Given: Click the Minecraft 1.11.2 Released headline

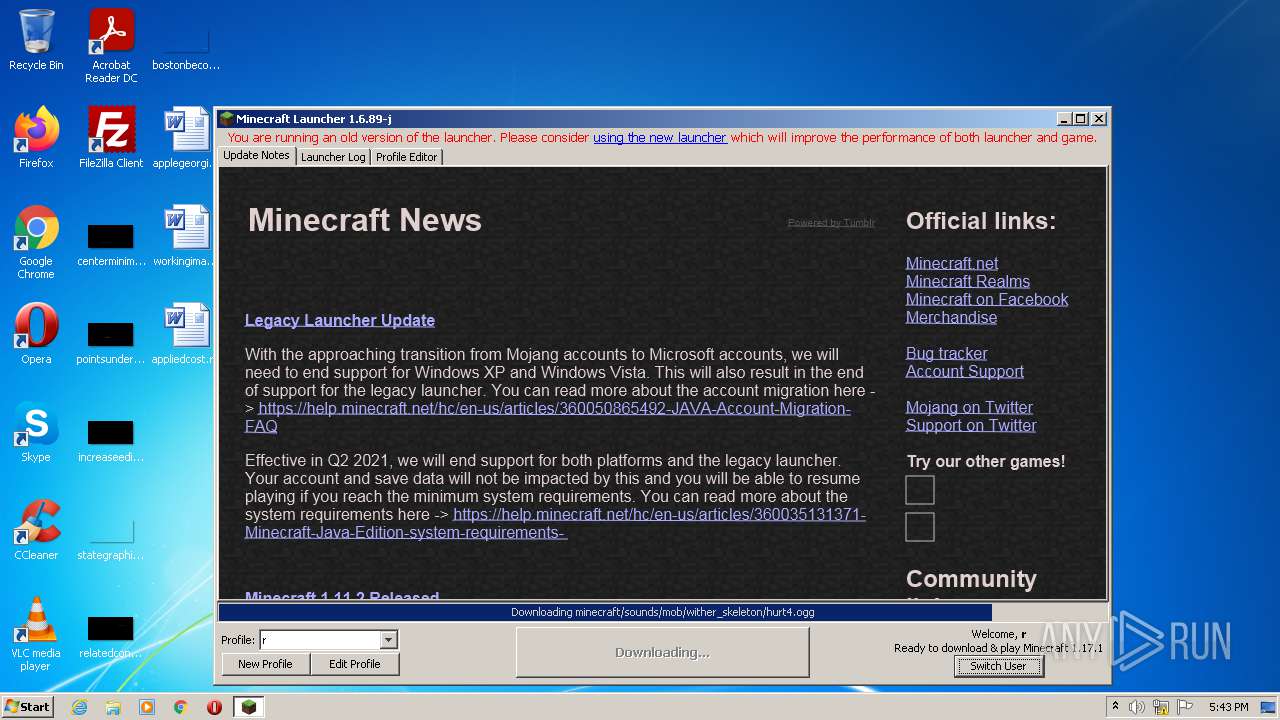Looking at the screenshot, I should tap(342, 597).
